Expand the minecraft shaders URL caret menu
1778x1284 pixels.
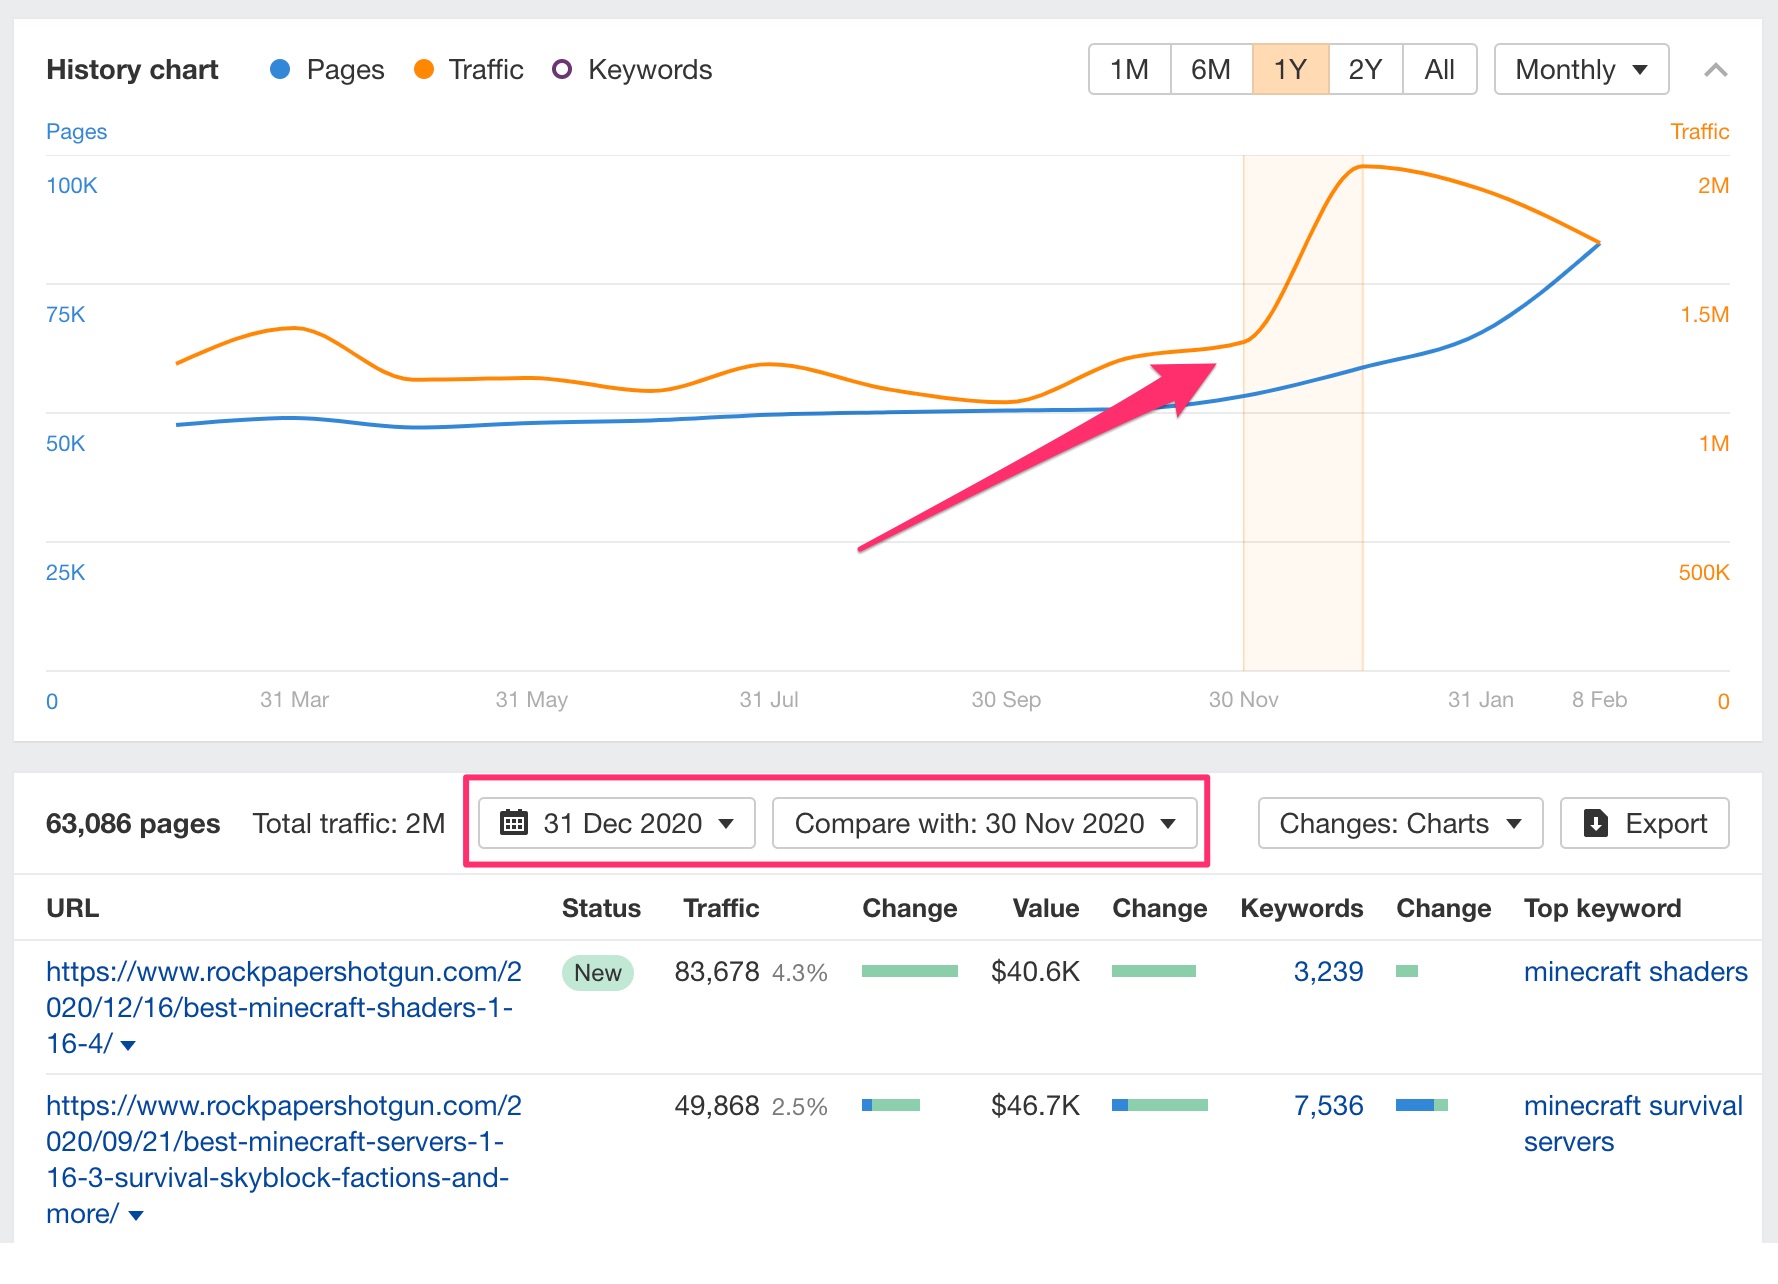pyautogui.click(x=128, y=1046)
